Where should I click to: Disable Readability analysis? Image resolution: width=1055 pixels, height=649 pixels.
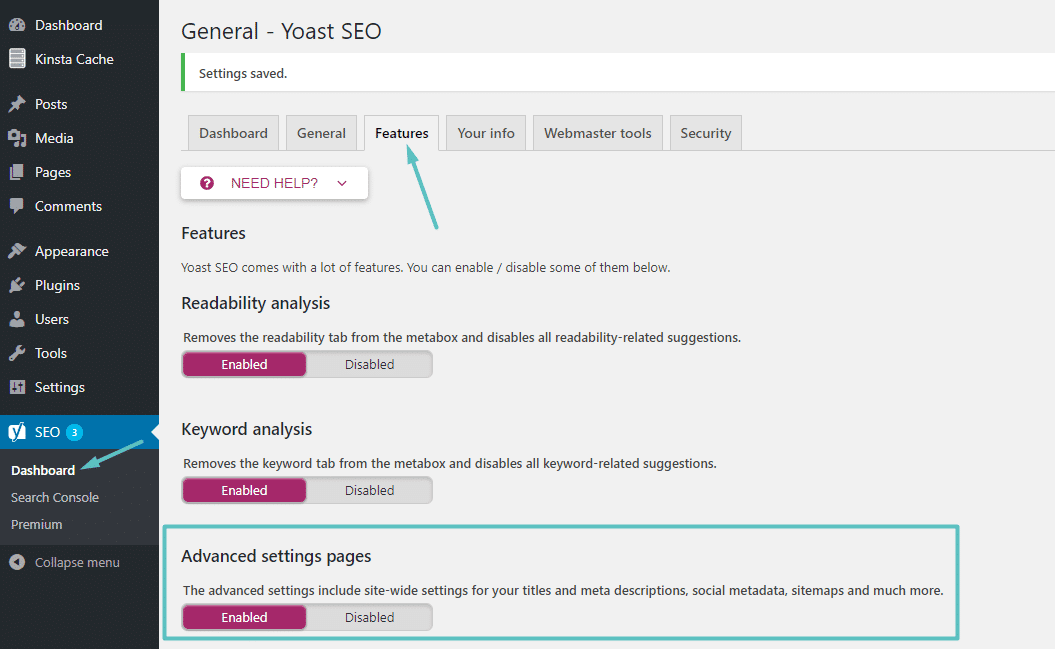(369, 363)
